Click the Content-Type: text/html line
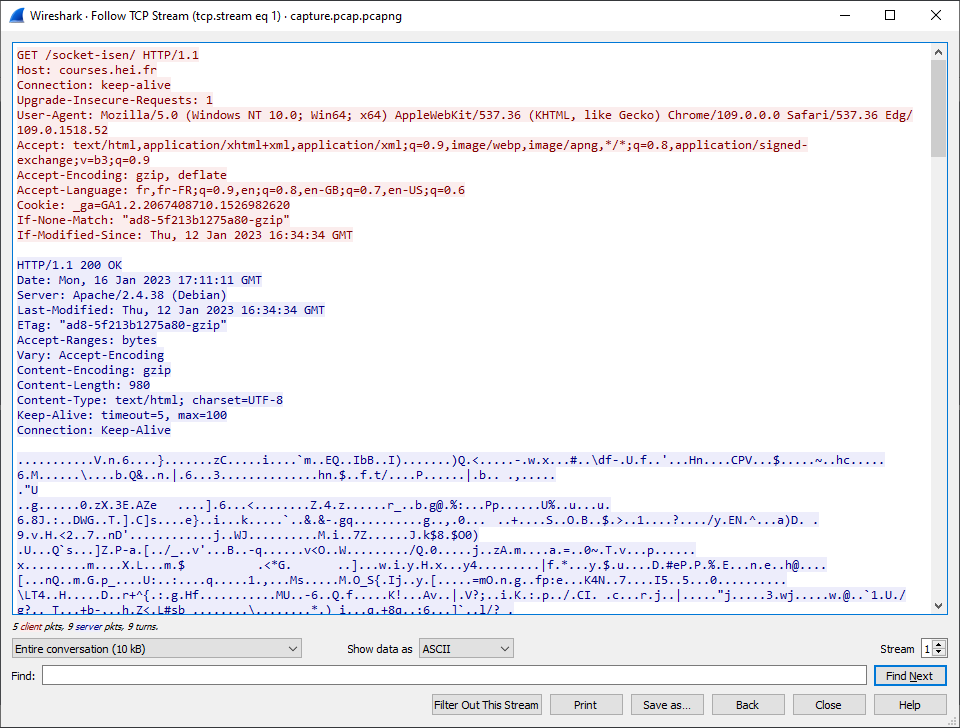 click(150, 400)
